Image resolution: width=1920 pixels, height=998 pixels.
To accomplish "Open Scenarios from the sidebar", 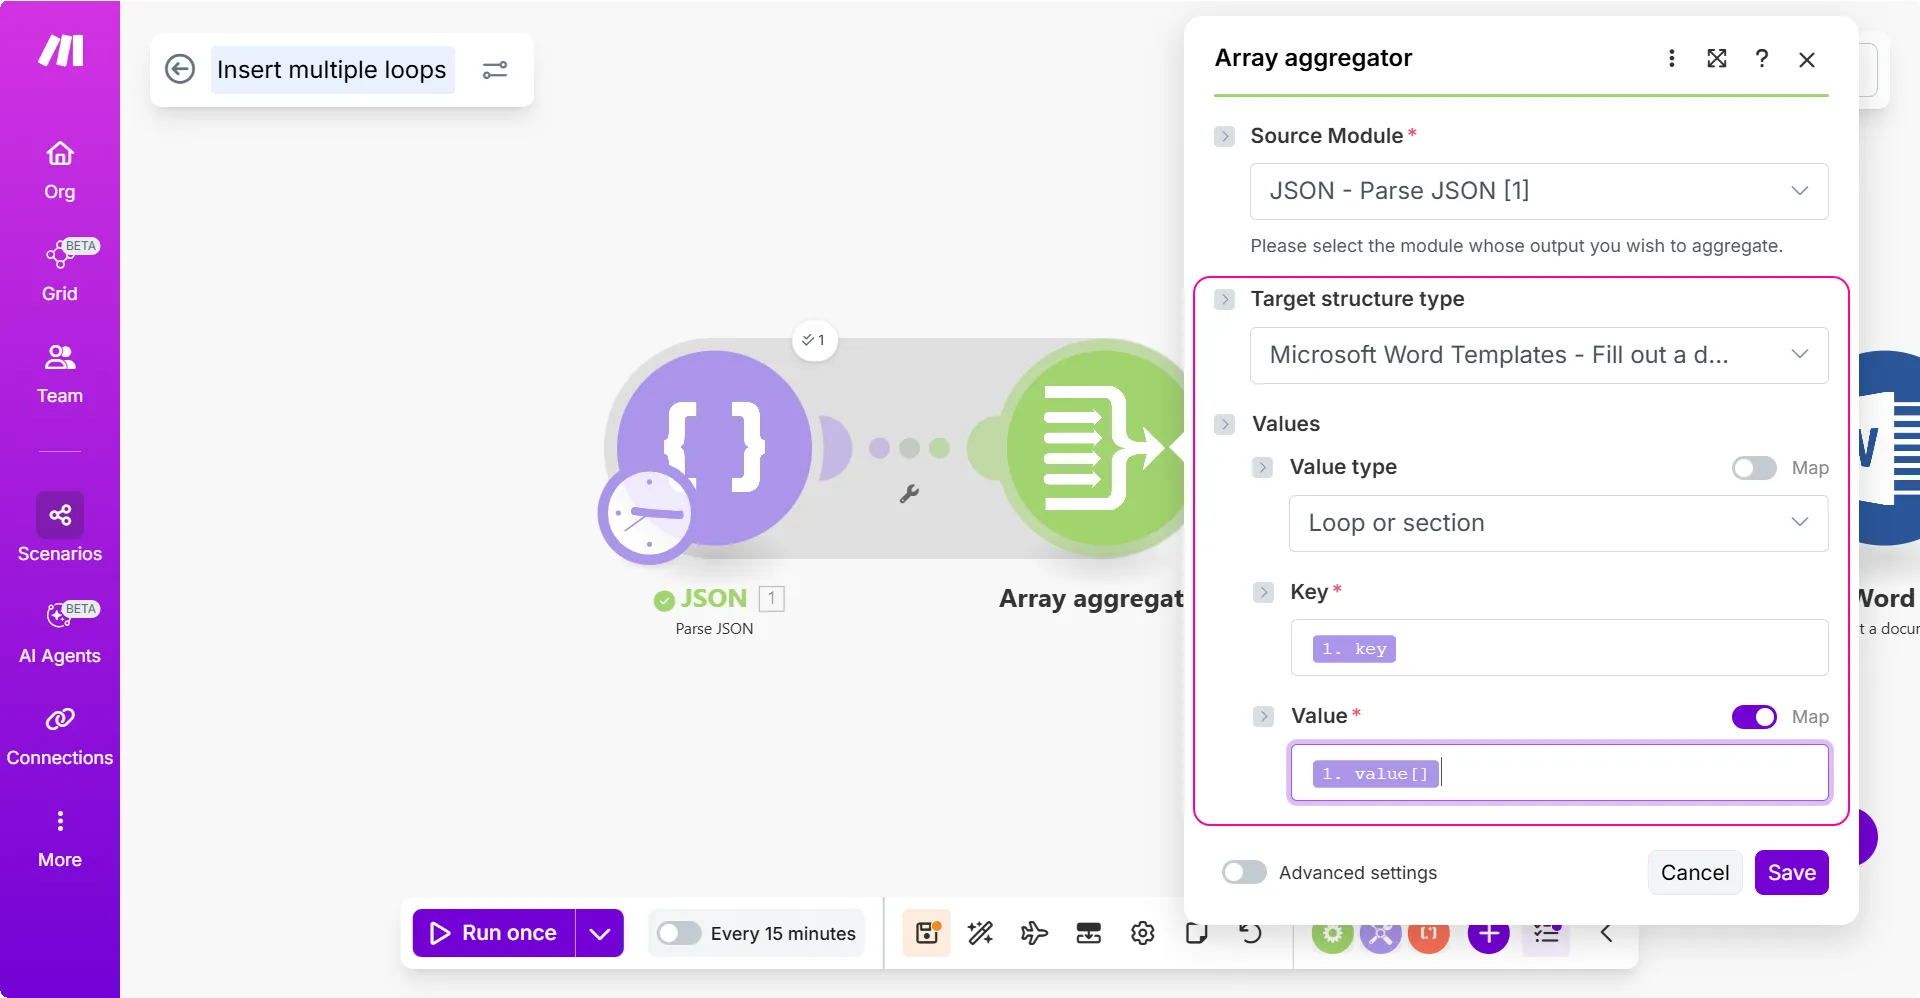I will (x=60, y=528).
